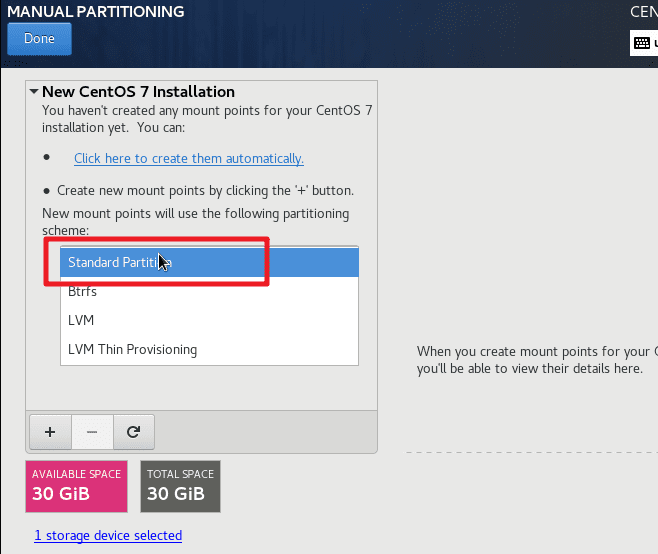The width and height of the screenshot is (658, 554).
Task: Click the reload storage configuration icon
Action: click(x=133, y=432)
